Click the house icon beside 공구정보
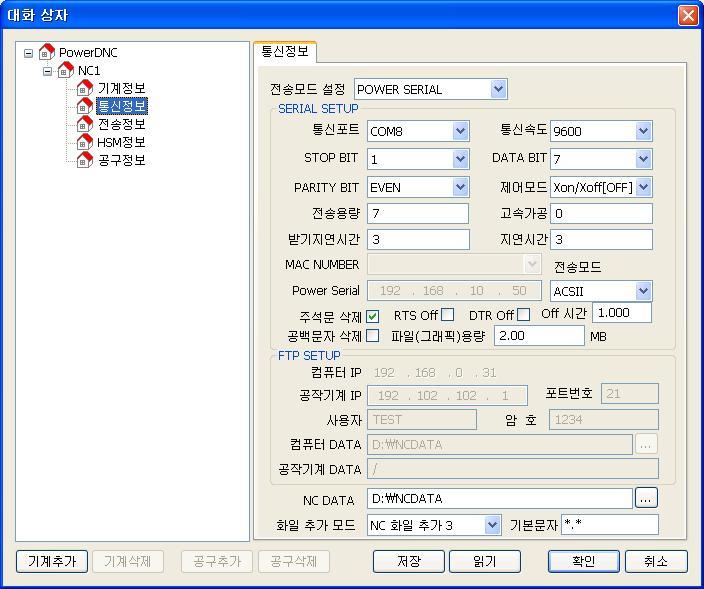This screenshot has height=589, width=704. tap(84, 160)
